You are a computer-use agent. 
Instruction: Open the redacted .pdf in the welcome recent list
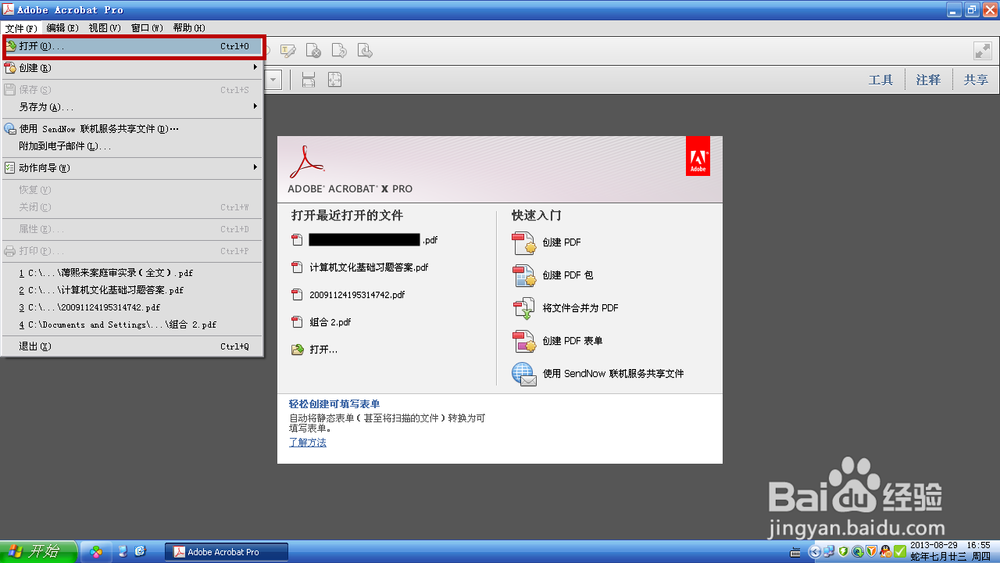373,240
